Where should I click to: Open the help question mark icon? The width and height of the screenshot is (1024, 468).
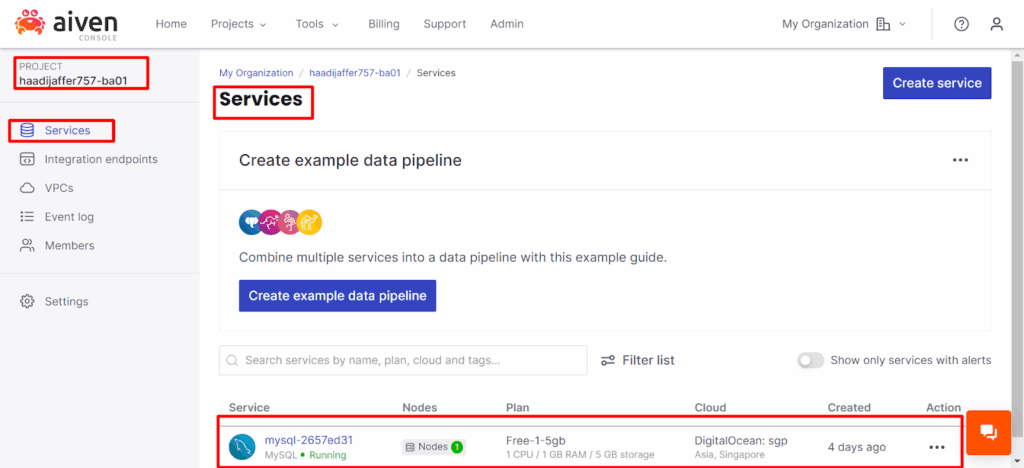click(x=961, y=24)
